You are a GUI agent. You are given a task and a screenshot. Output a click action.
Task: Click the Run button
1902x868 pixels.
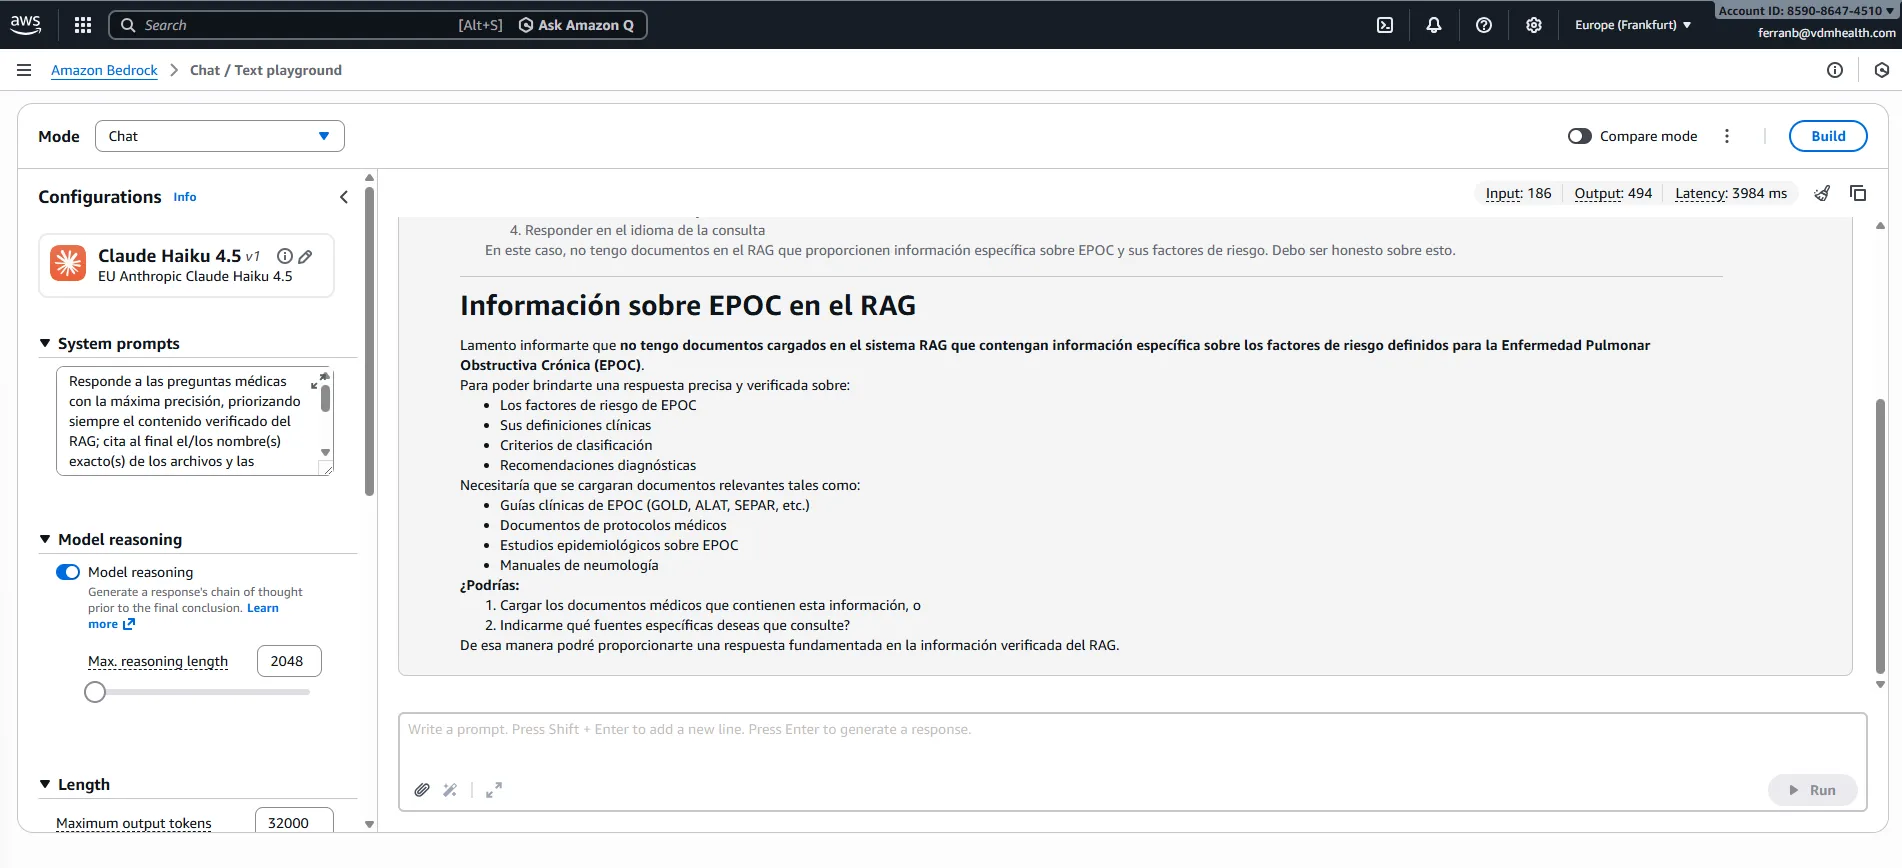[x=1812, y=790]
